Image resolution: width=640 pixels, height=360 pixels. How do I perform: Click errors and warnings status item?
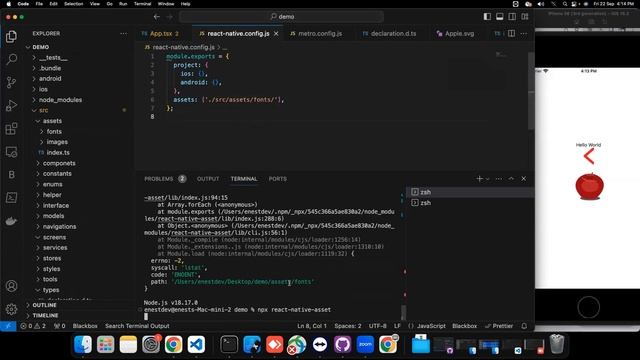[x=33, y=326]
